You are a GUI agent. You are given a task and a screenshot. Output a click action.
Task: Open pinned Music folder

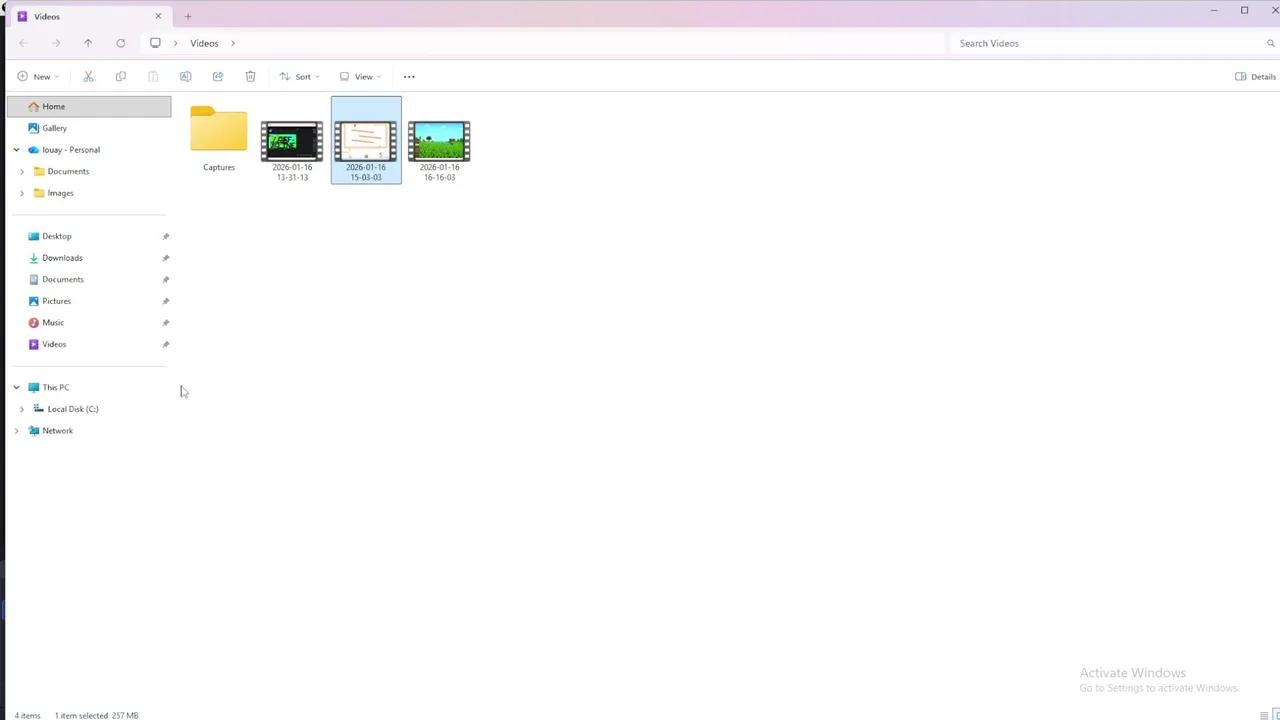pos(53,323)
